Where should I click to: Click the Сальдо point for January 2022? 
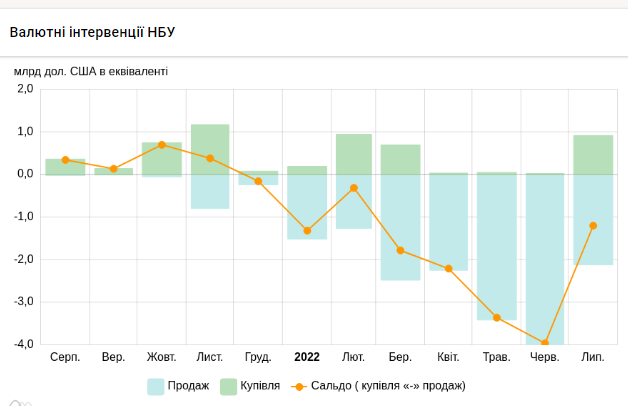pos(307,231)
